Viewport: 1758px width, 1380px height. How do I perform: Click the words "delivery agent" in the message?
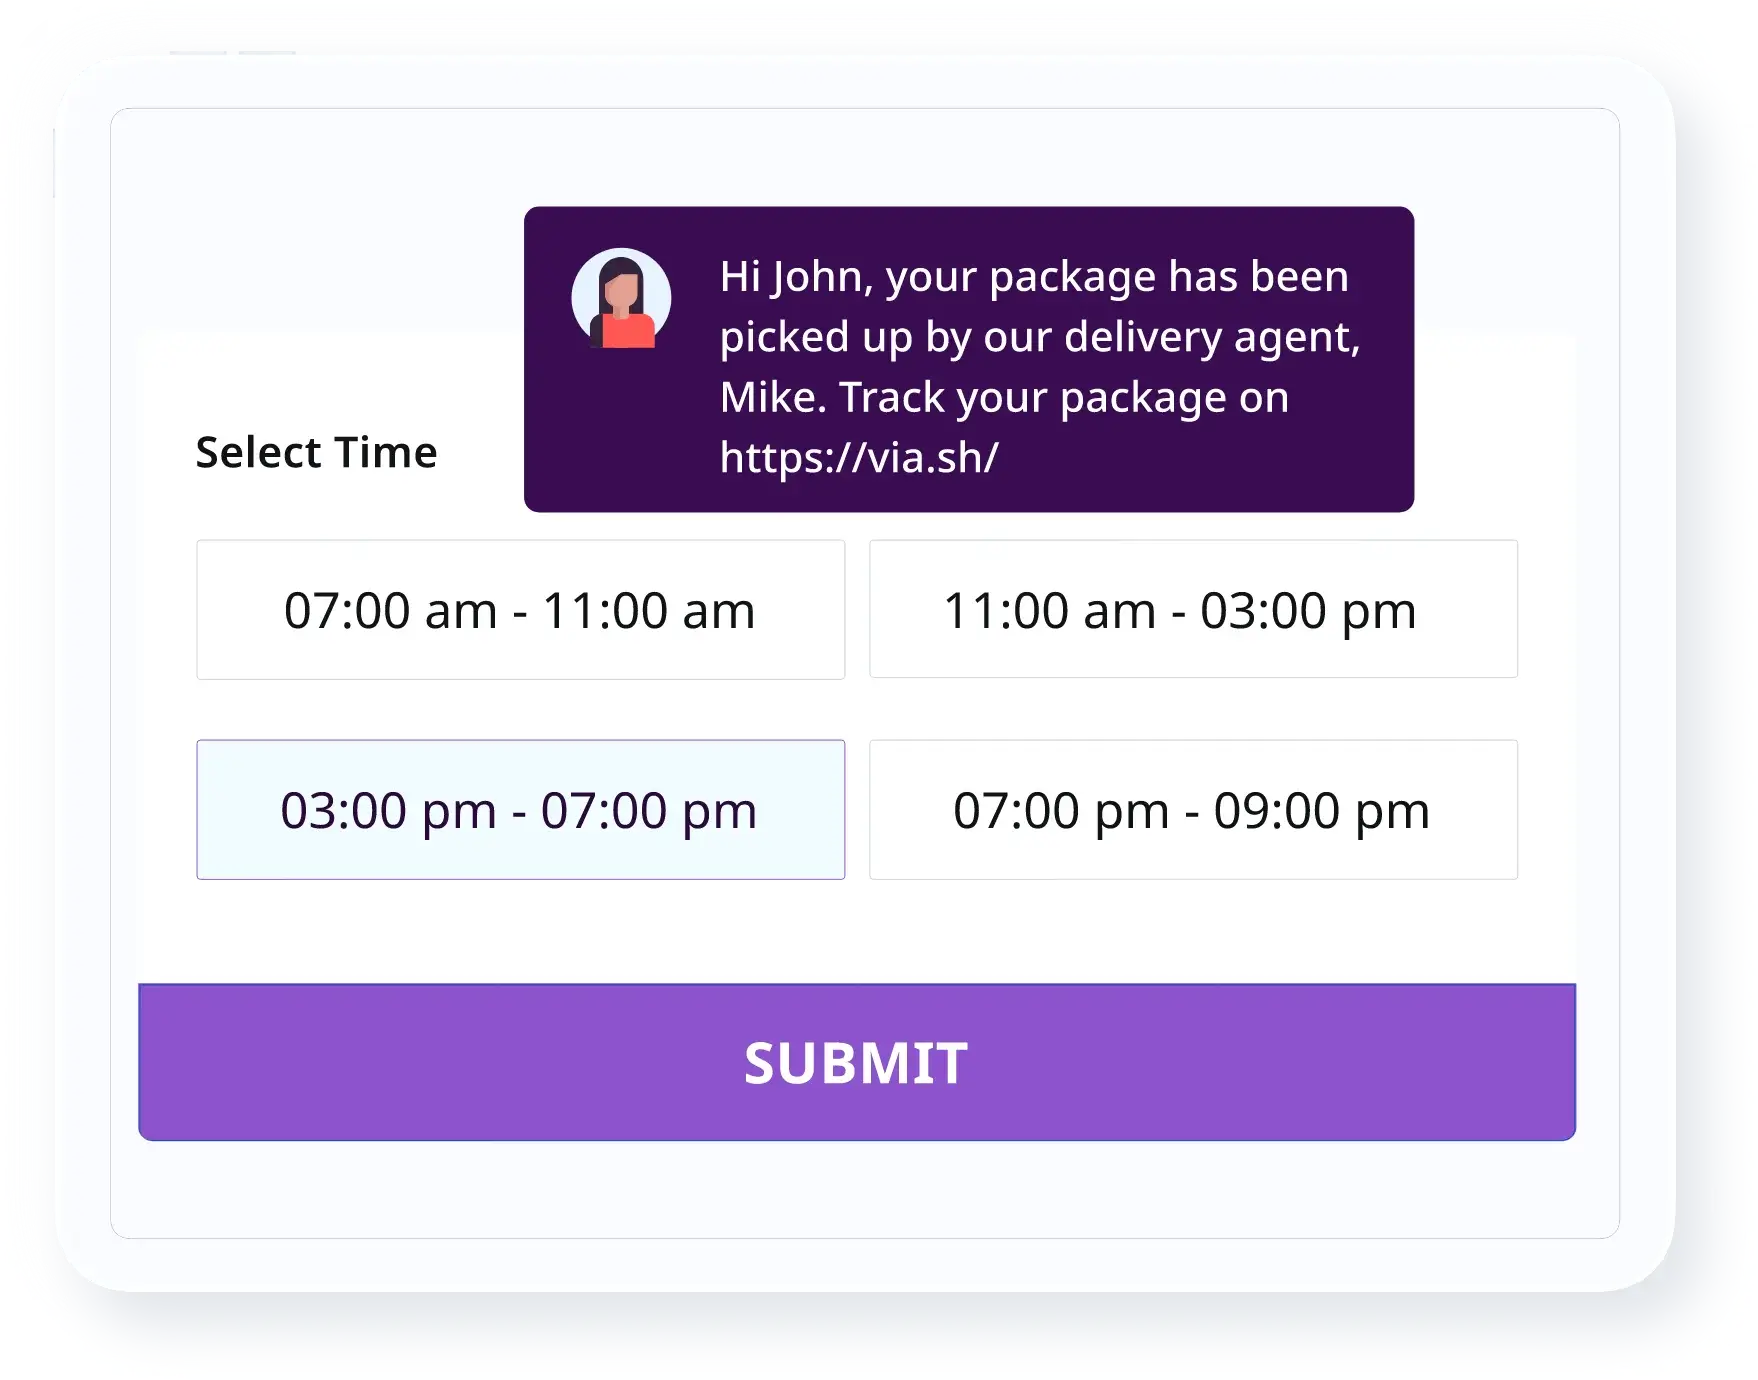tap(1210, 337)
